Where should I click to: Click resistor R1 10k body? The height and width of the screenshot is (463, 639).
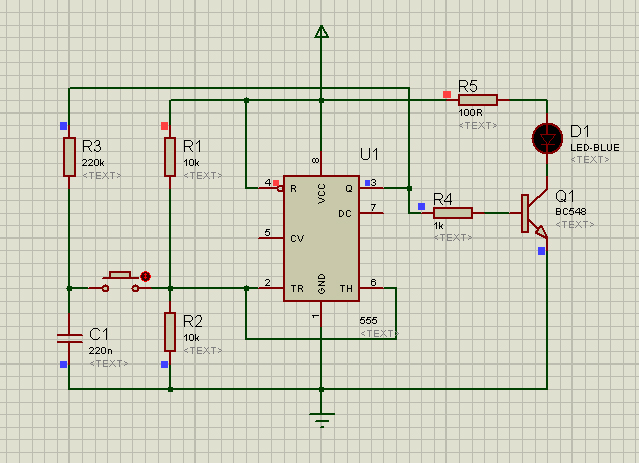click(170, 157)
